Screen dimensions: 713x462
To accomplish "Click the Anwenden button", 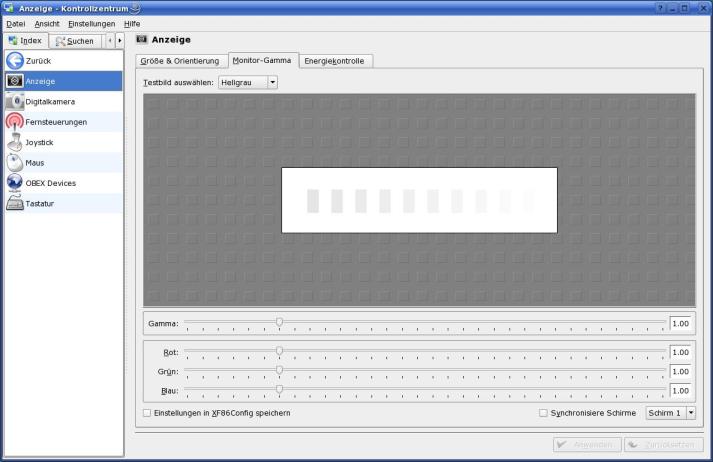I will coord(586,445).
